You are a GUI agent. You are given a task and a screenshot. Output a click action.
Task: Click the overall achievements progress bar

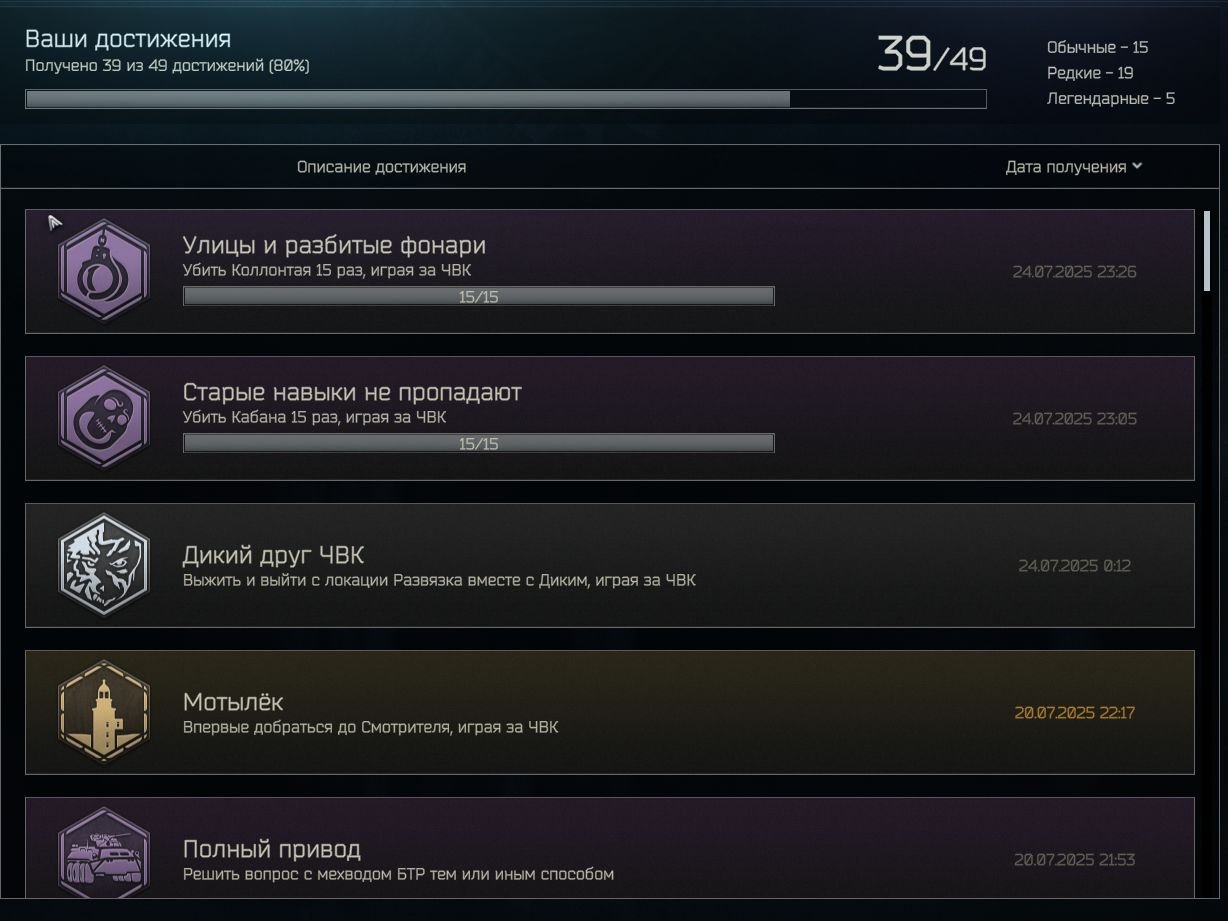505,99
